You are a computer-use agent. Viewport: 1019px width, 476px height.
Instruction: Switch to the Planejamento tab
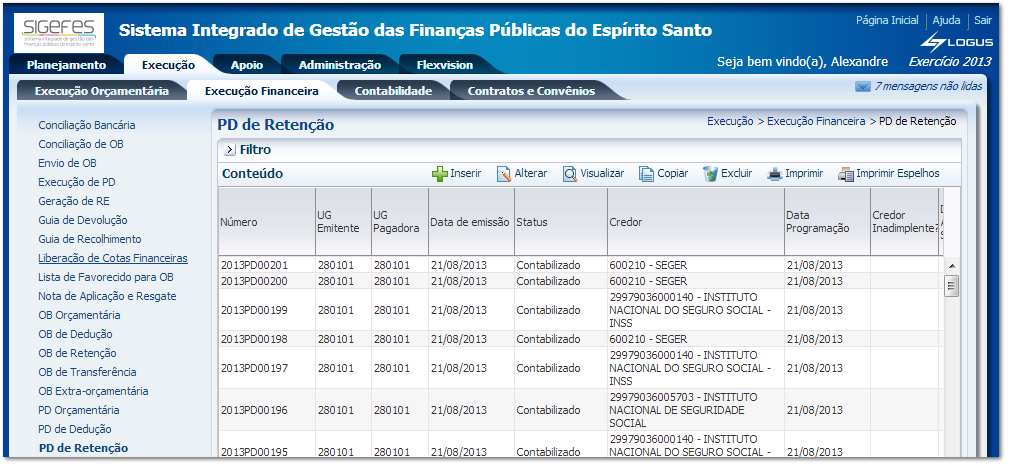66,65
